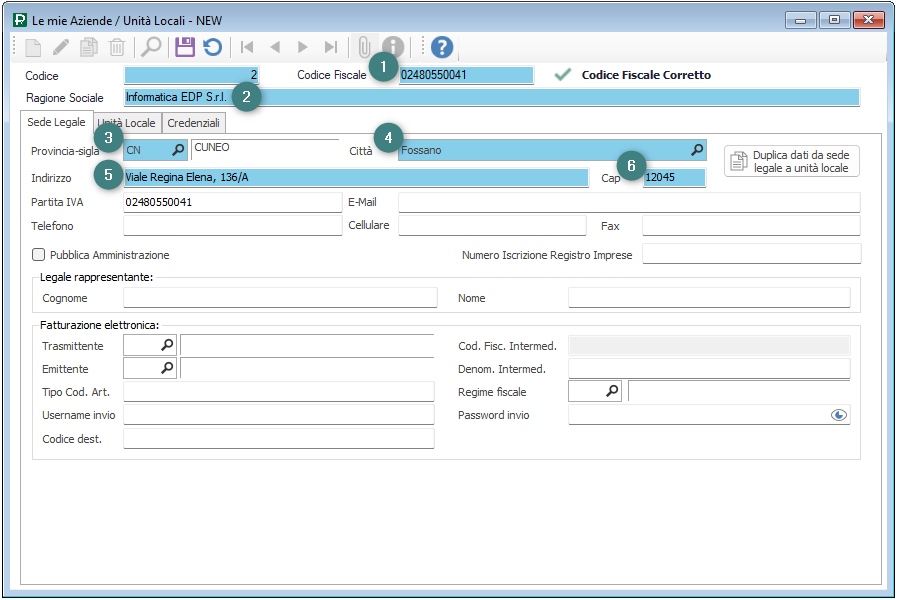The width and height of the screenshot is (897, 600).
Task: Switch to the Credenziali tab
Action: (x=195, y=123)
